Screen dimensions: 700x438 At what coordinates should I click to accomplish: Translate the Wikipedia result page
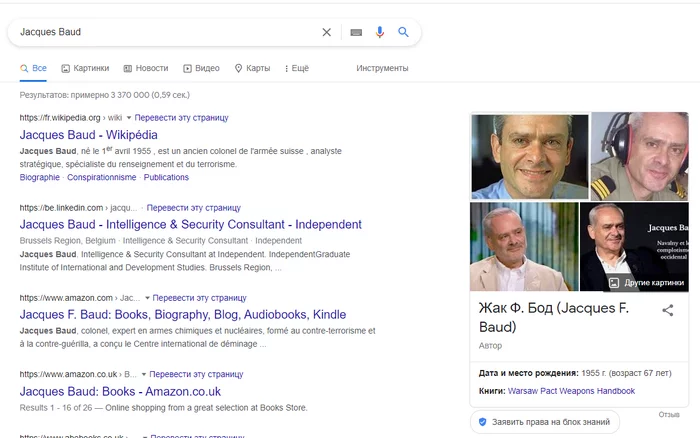coord(181,118)
